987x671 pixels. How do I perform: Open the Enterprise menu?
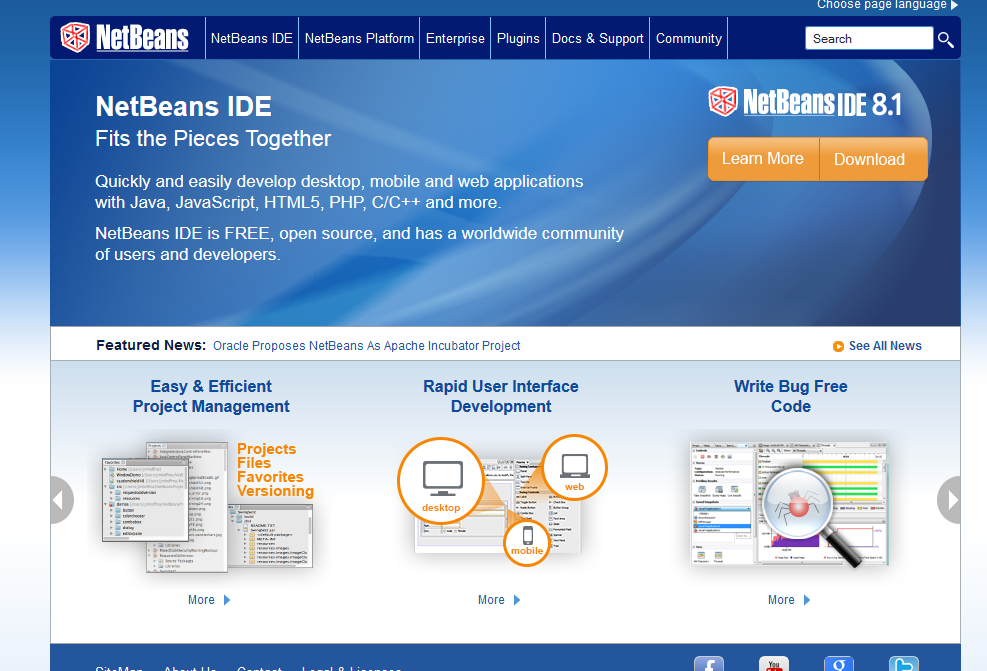click(455, 38)
